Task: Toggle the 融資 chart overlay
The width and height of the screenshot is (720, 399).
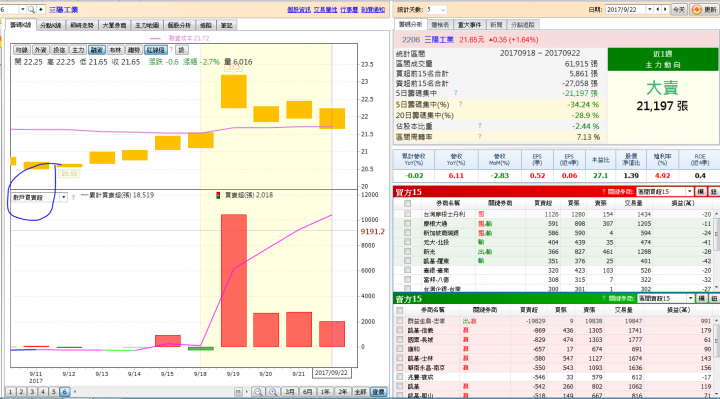Action: click(x=96, y=50)
